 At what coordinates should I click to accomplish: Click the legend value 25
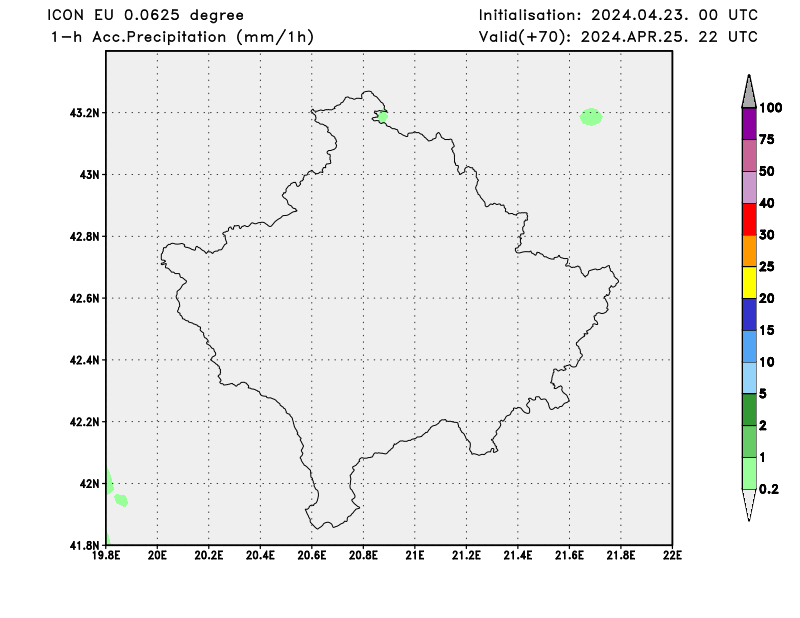[767, 266]
